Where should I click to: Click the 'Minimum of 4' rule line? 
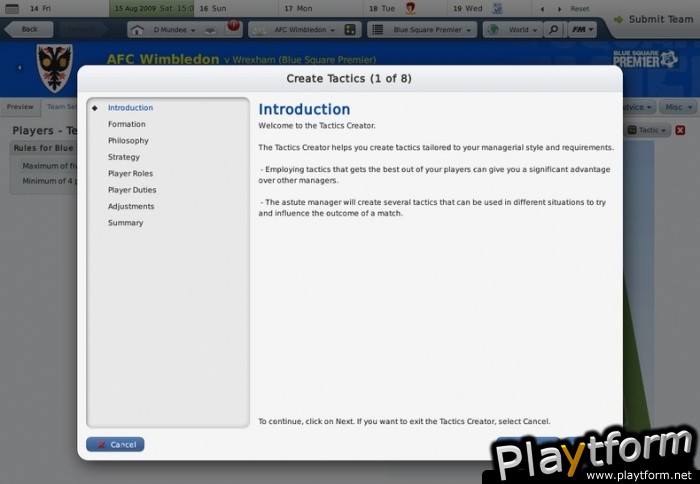click(50, 181)
